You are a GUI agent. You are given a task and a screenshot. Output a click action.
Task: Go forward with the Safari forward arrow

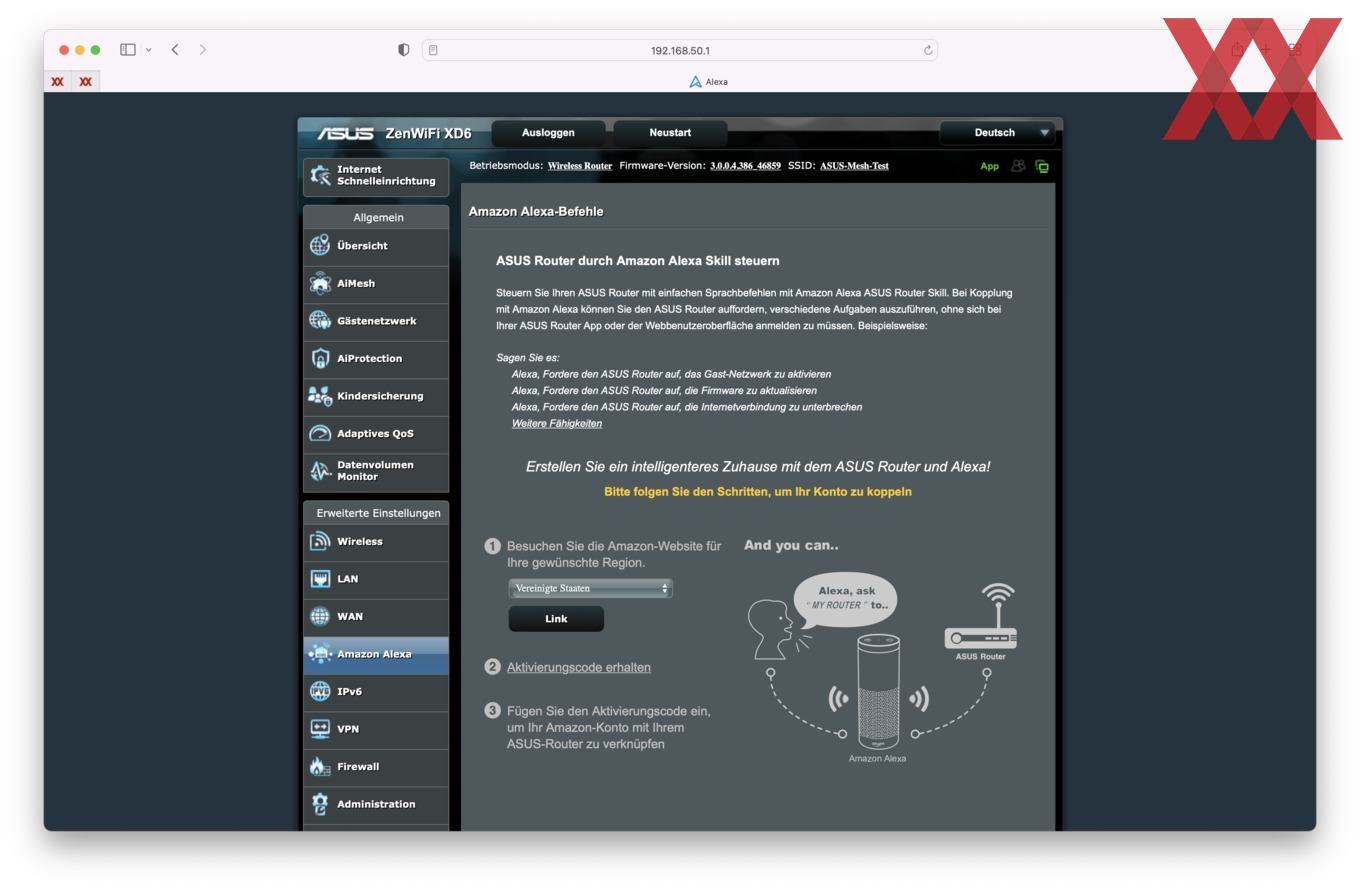tap(203, 49)
